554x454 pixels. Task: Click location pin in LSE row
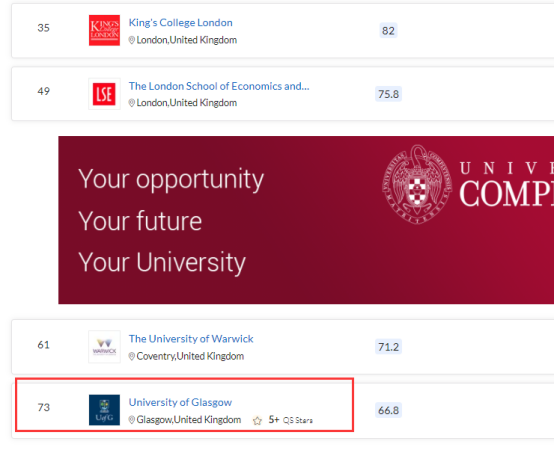tap(131, 103)
